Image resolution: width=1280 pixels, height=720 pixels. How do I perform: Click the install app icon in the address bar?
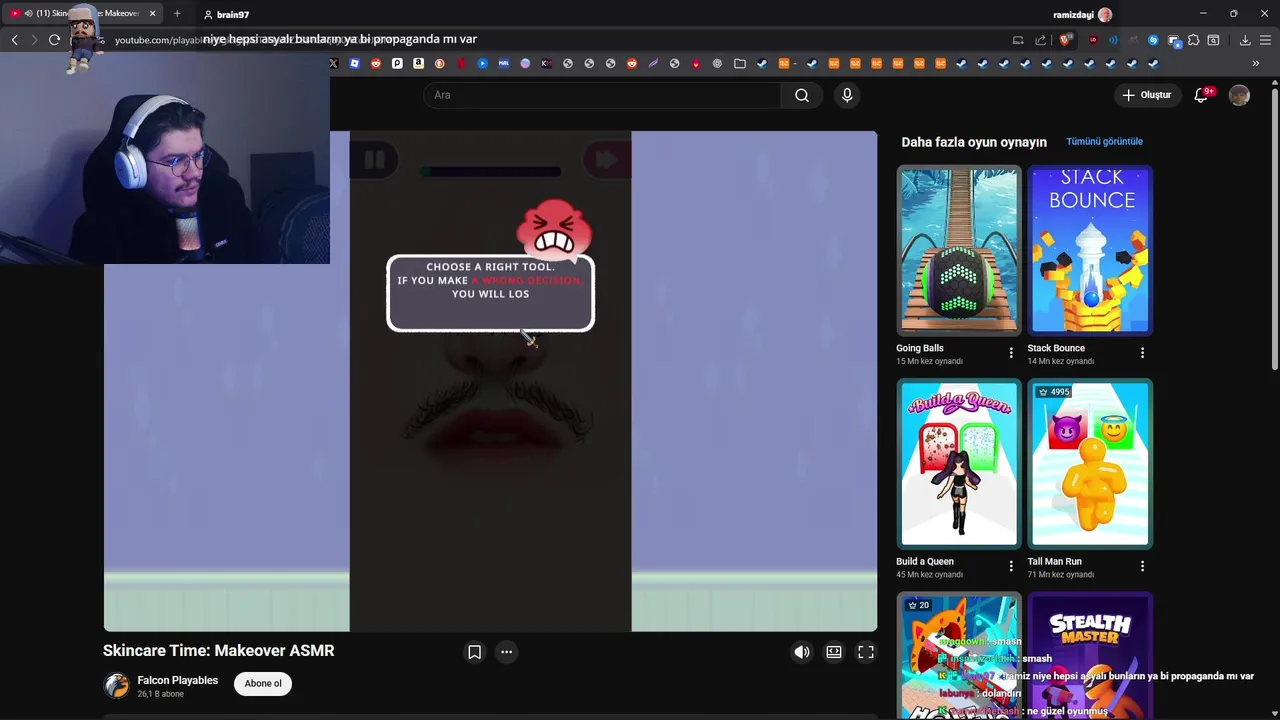pos(1018,40)
